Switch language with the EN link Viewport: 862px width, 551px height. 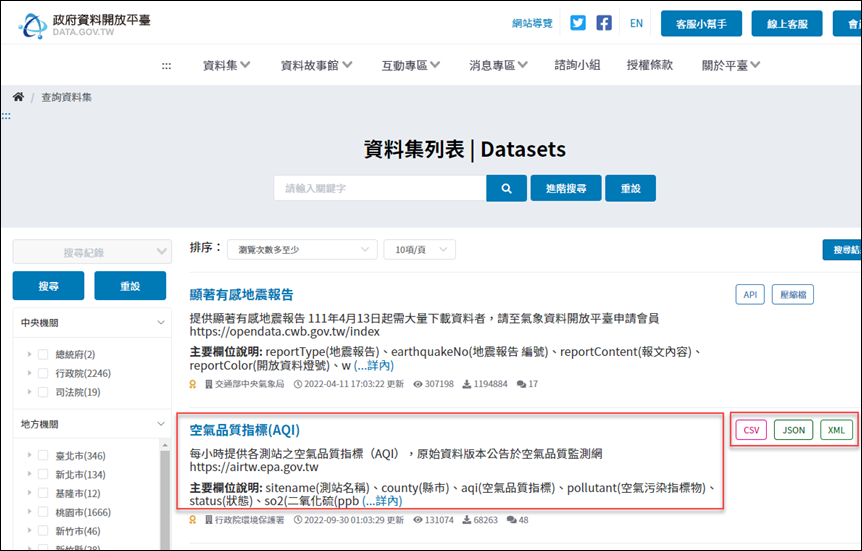[636, 23]
